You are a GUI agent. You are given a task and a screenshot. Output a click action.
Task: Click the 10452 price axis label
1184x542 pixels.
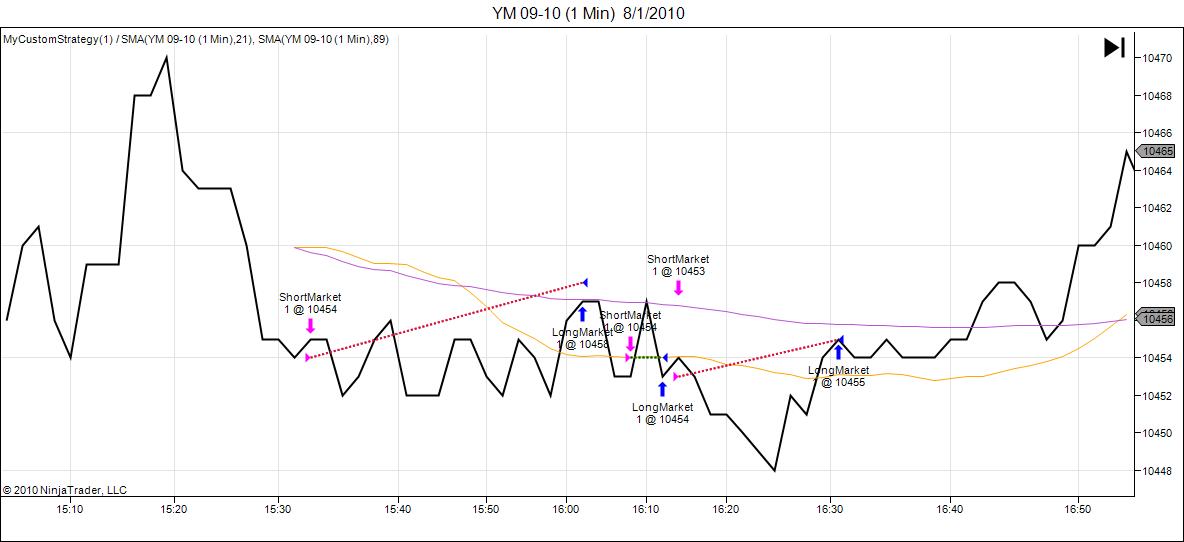1158,396
